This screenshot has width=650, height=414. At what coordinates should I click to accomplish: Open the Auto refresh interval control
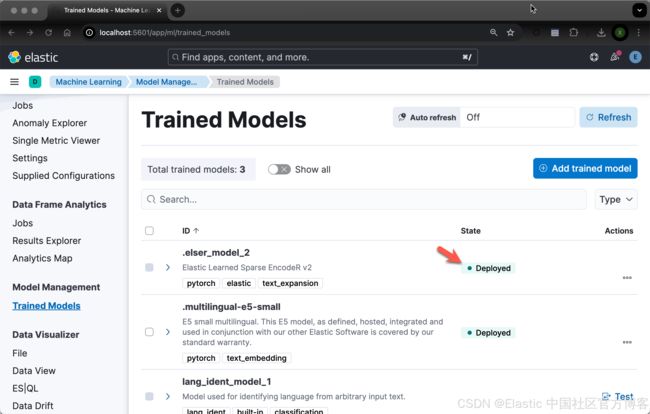click(x=517, y=117)
